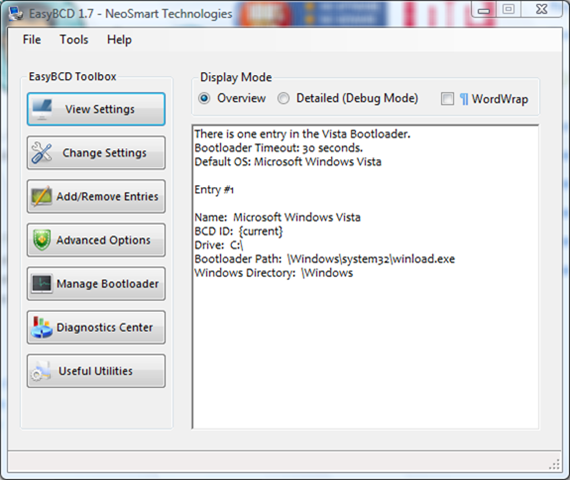The height and width of the screenshot is (480, 570).
Task: Select Detailed (Debug Mode) radio button
Action: (284, 98)
